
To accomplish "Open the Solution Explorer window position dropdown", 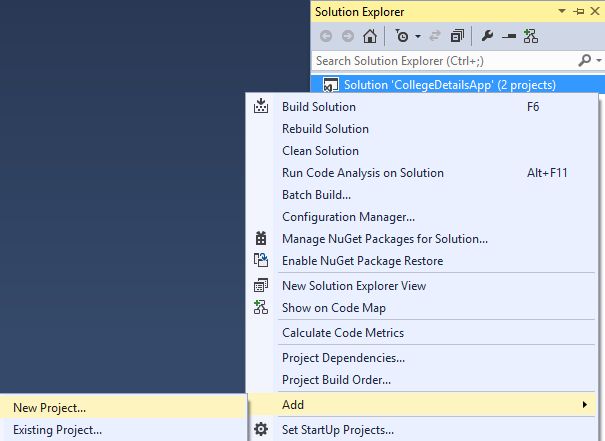I will point(563,11).
